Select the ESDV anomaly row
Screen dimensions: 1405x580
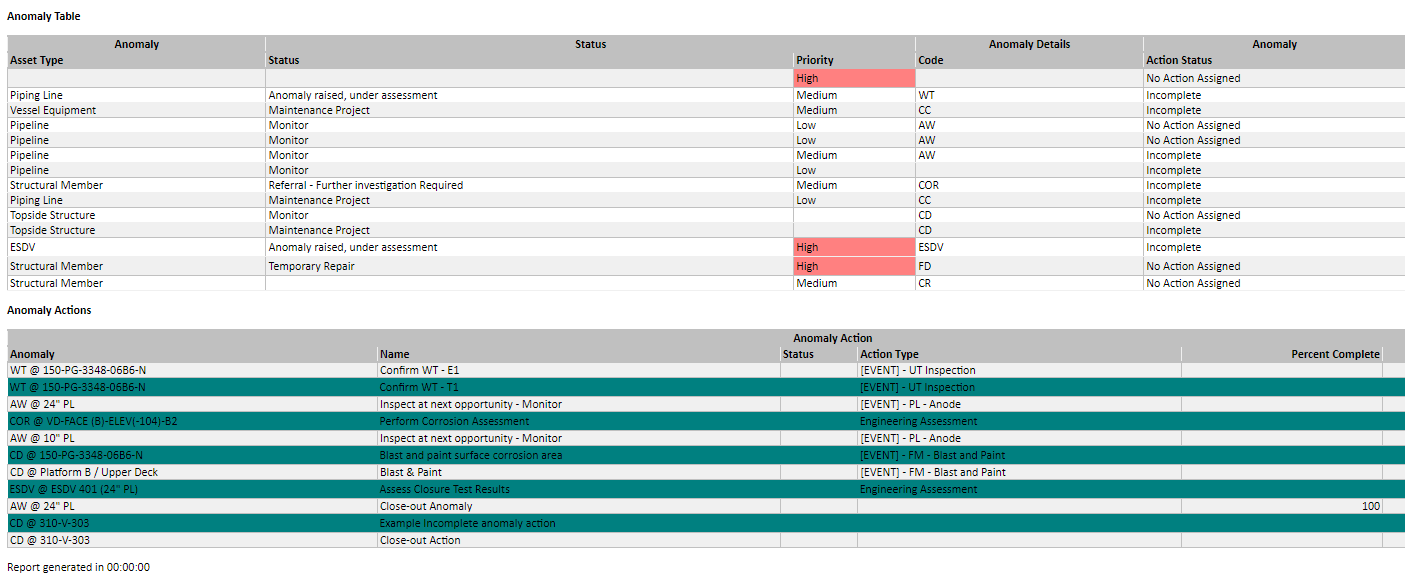coord(400,247)
